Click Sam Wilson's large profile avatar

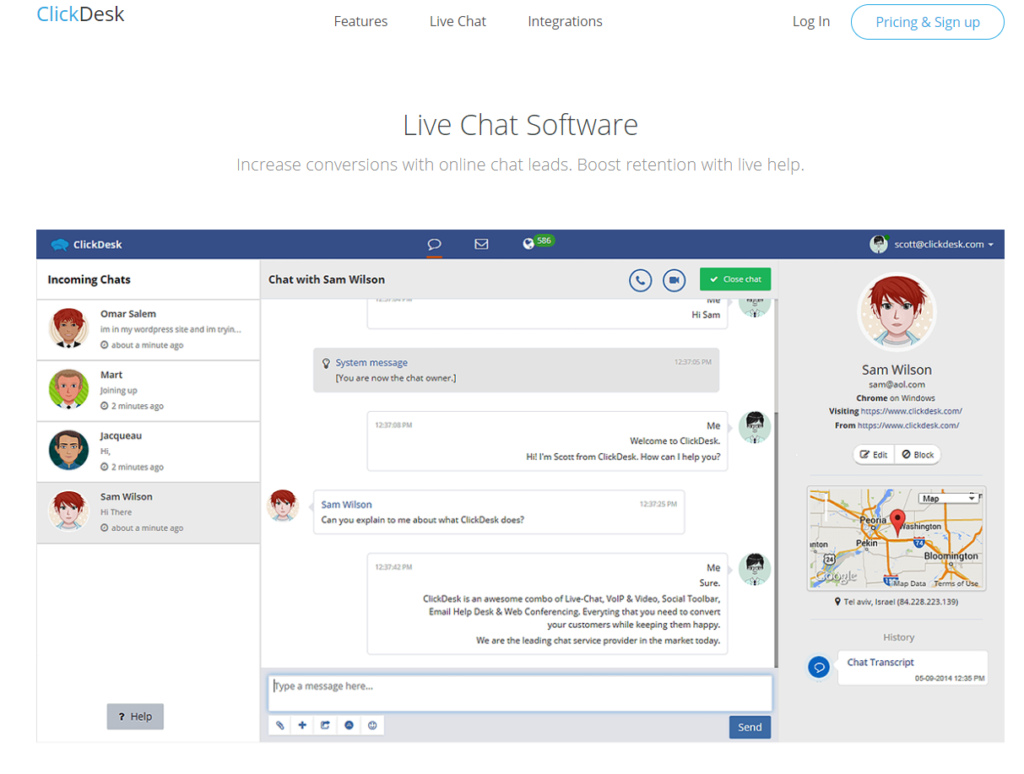(897, 312)
